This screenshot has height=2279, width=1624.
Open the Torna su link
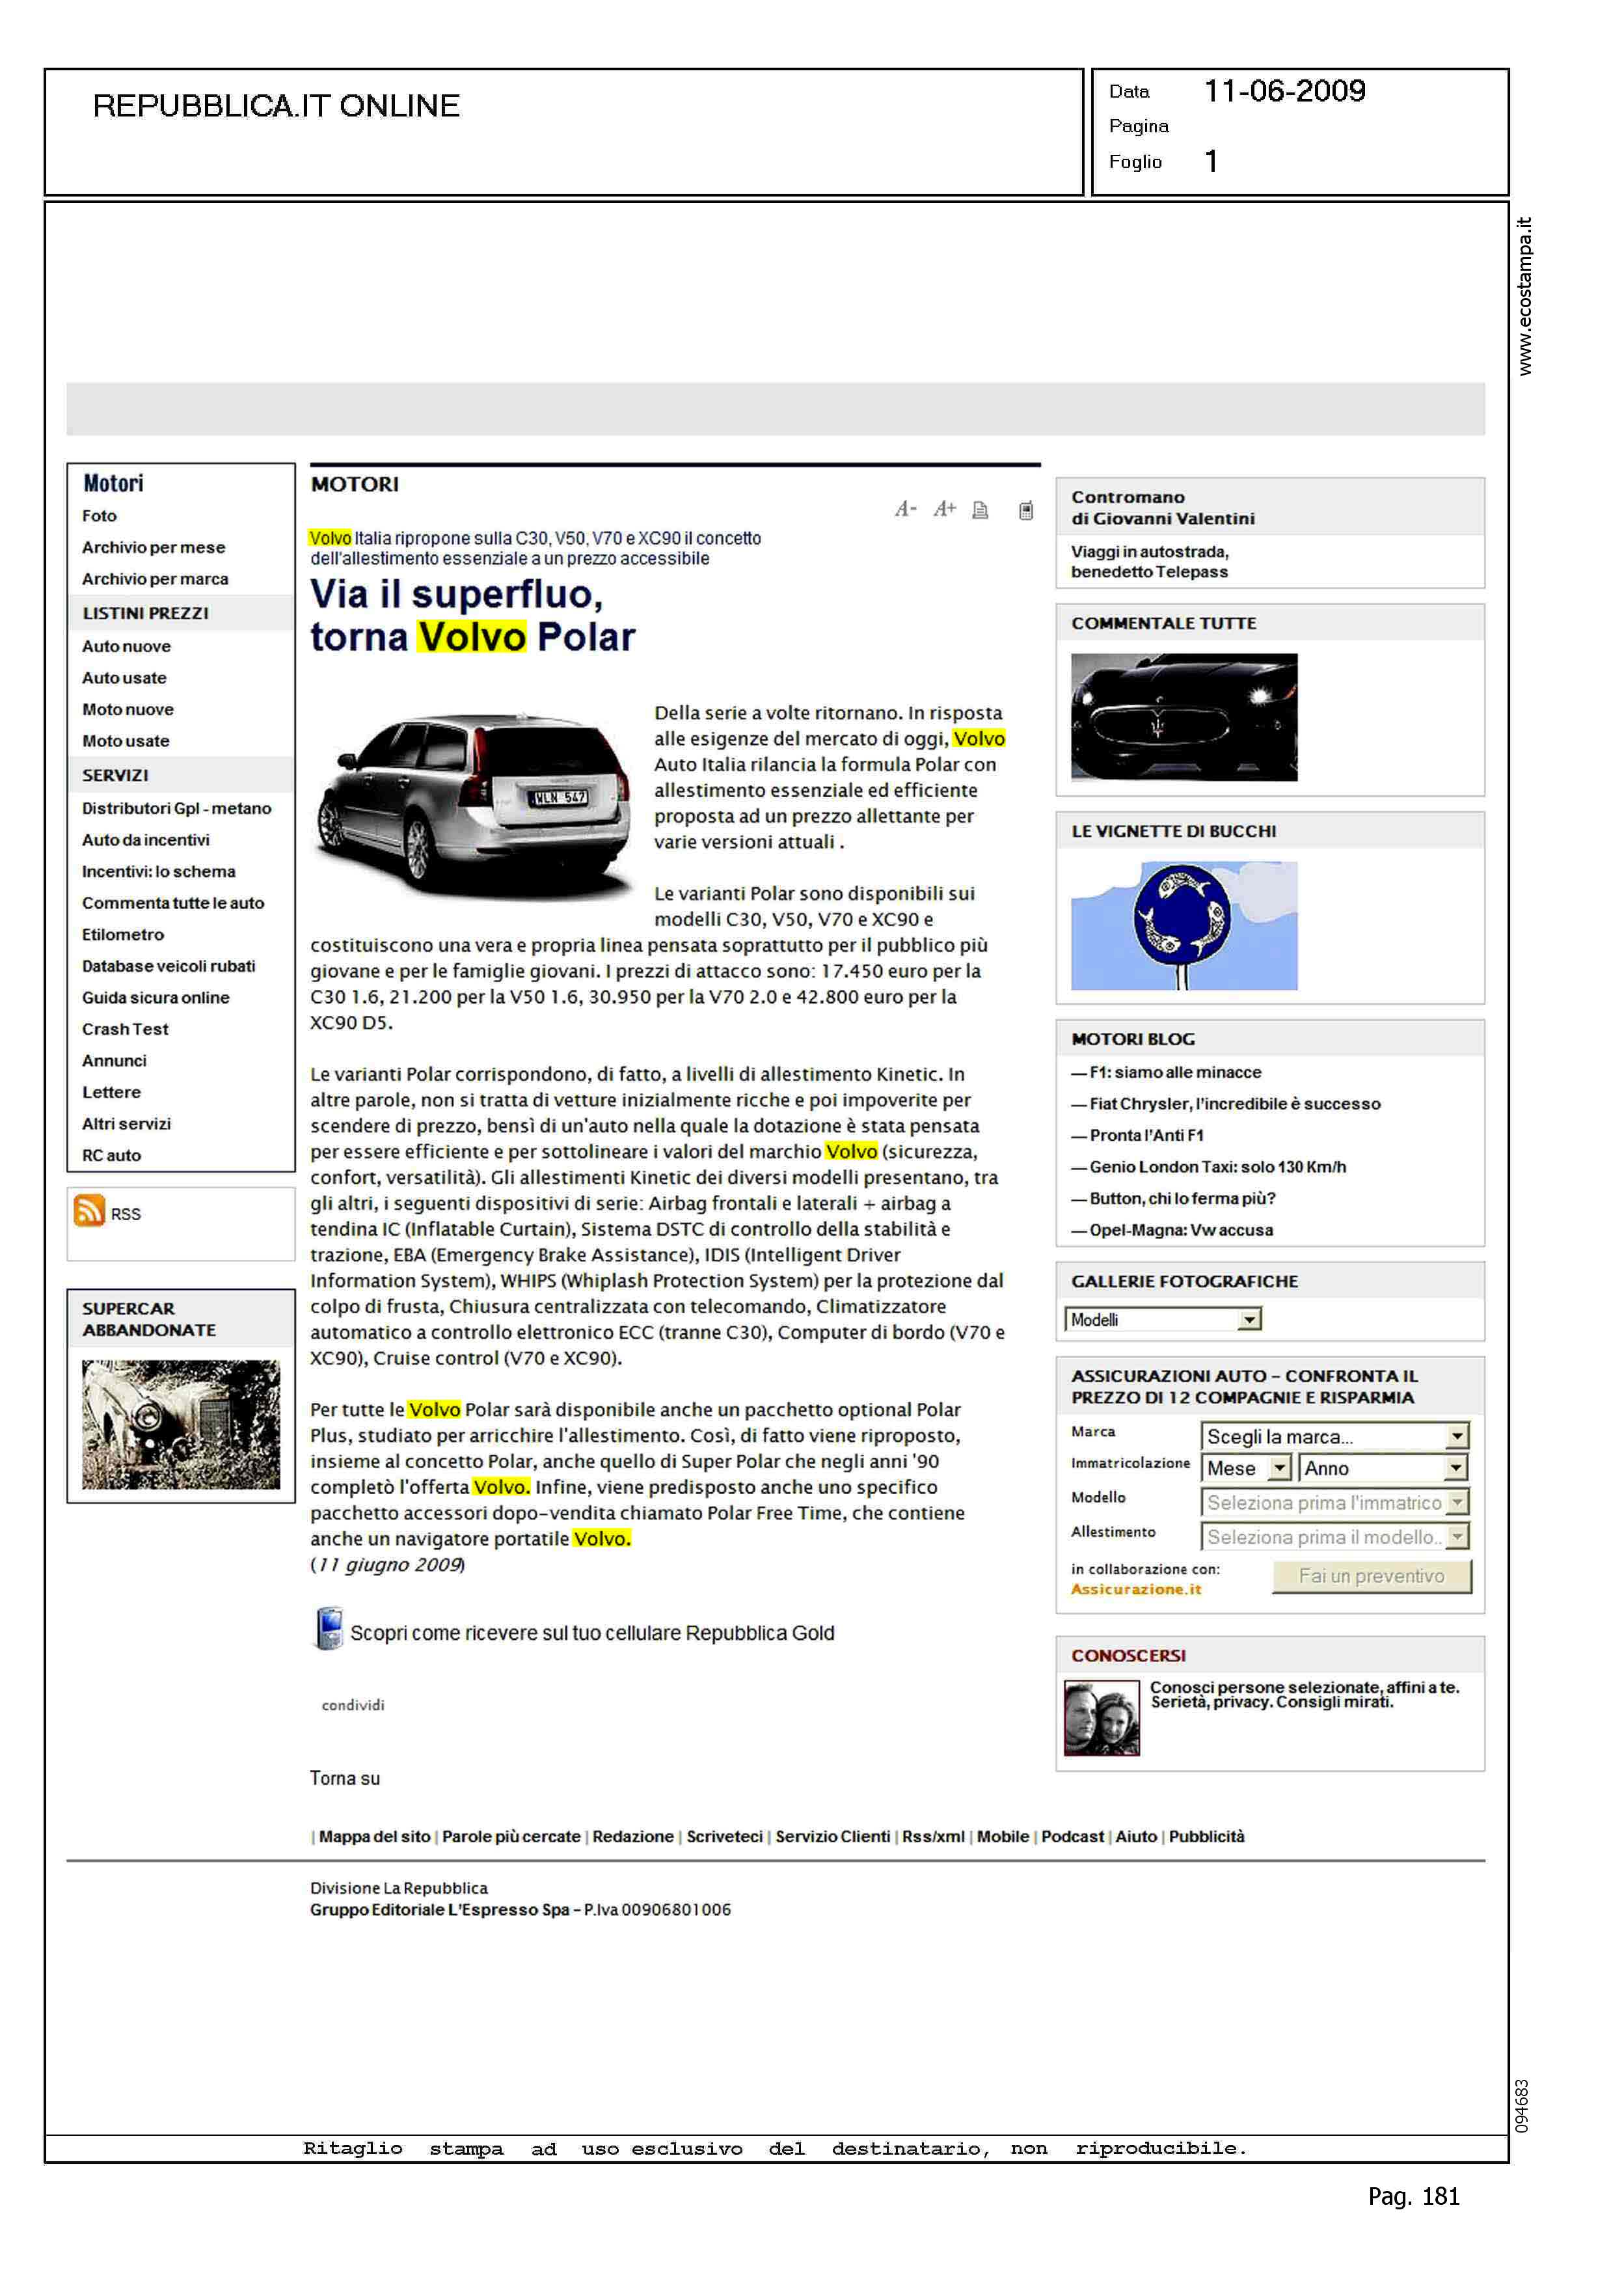[x=345, y=1778]
